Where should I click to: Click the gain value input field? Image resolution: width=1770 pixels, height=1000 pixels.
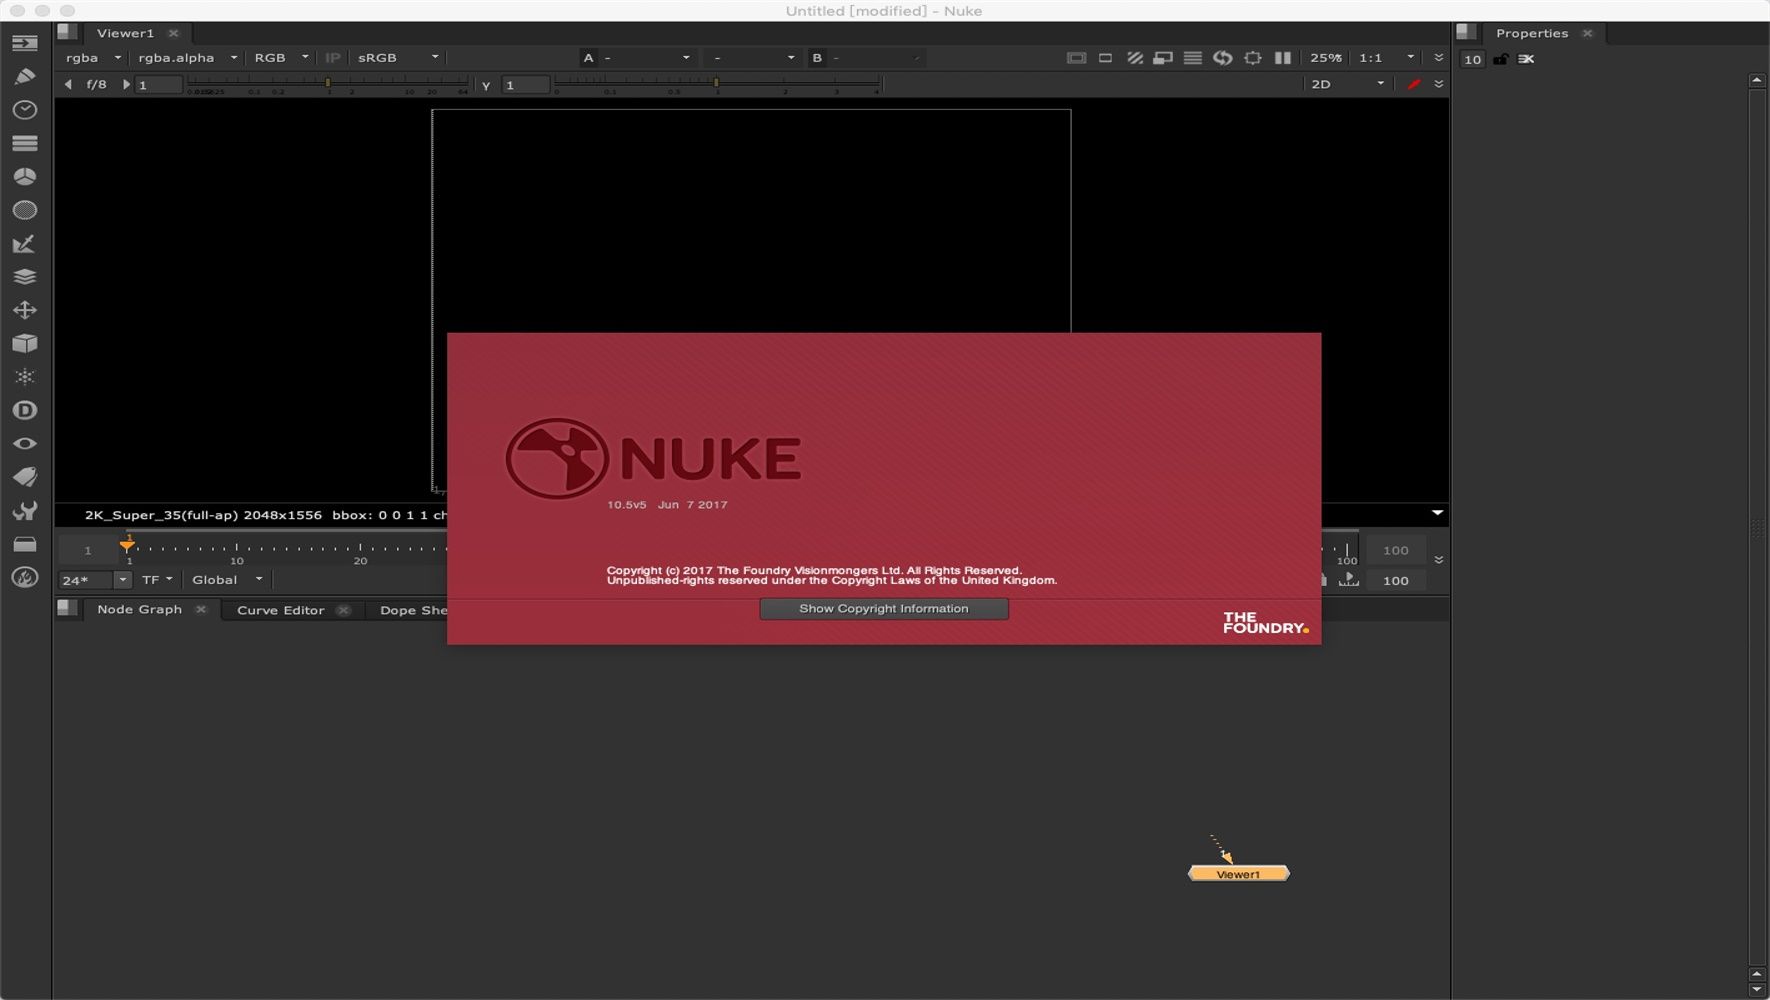click(158, 85)
